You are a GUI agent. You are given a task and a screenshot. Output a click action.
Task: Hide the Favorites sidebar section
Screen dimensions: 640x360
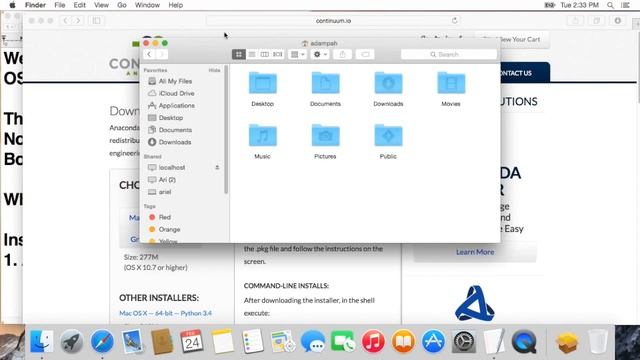coord(214,70)
